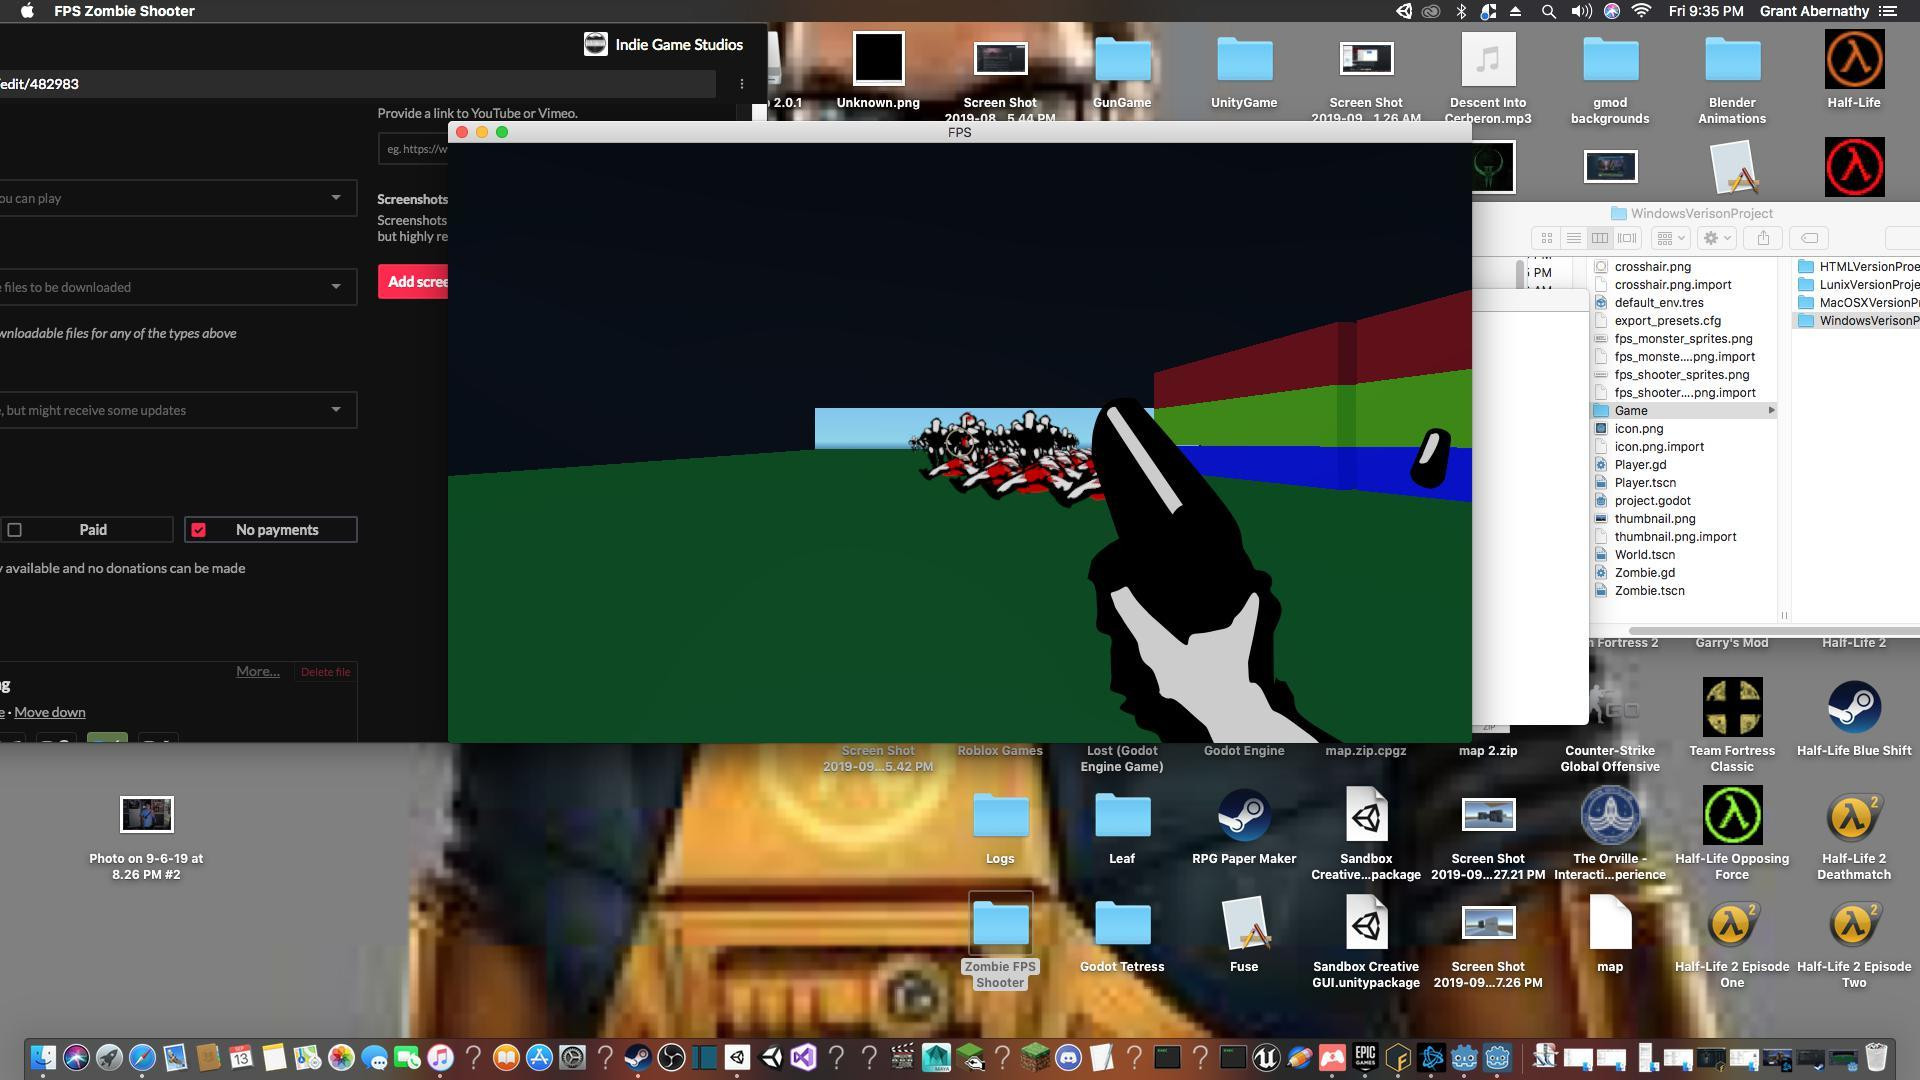Screen dimensions: 1920x1080
Task: Open the 'you can play' dropdown
Action: pos(177,198)
